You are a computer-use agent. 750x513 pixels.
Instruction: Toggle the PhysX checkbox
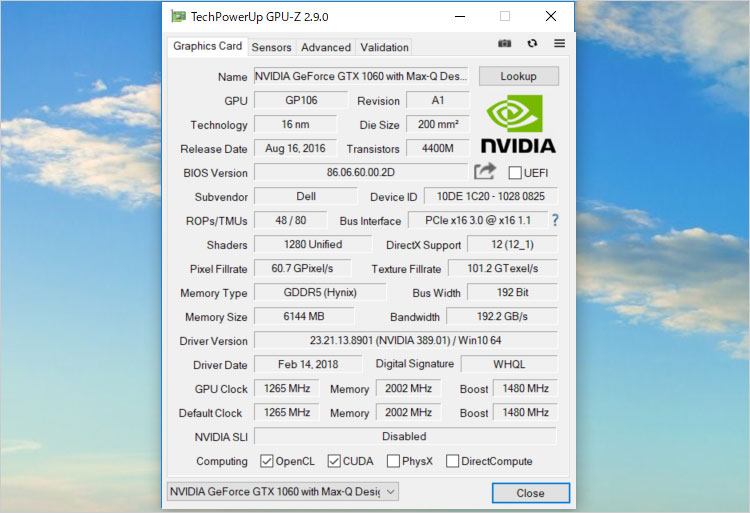(x=393, y=461)
